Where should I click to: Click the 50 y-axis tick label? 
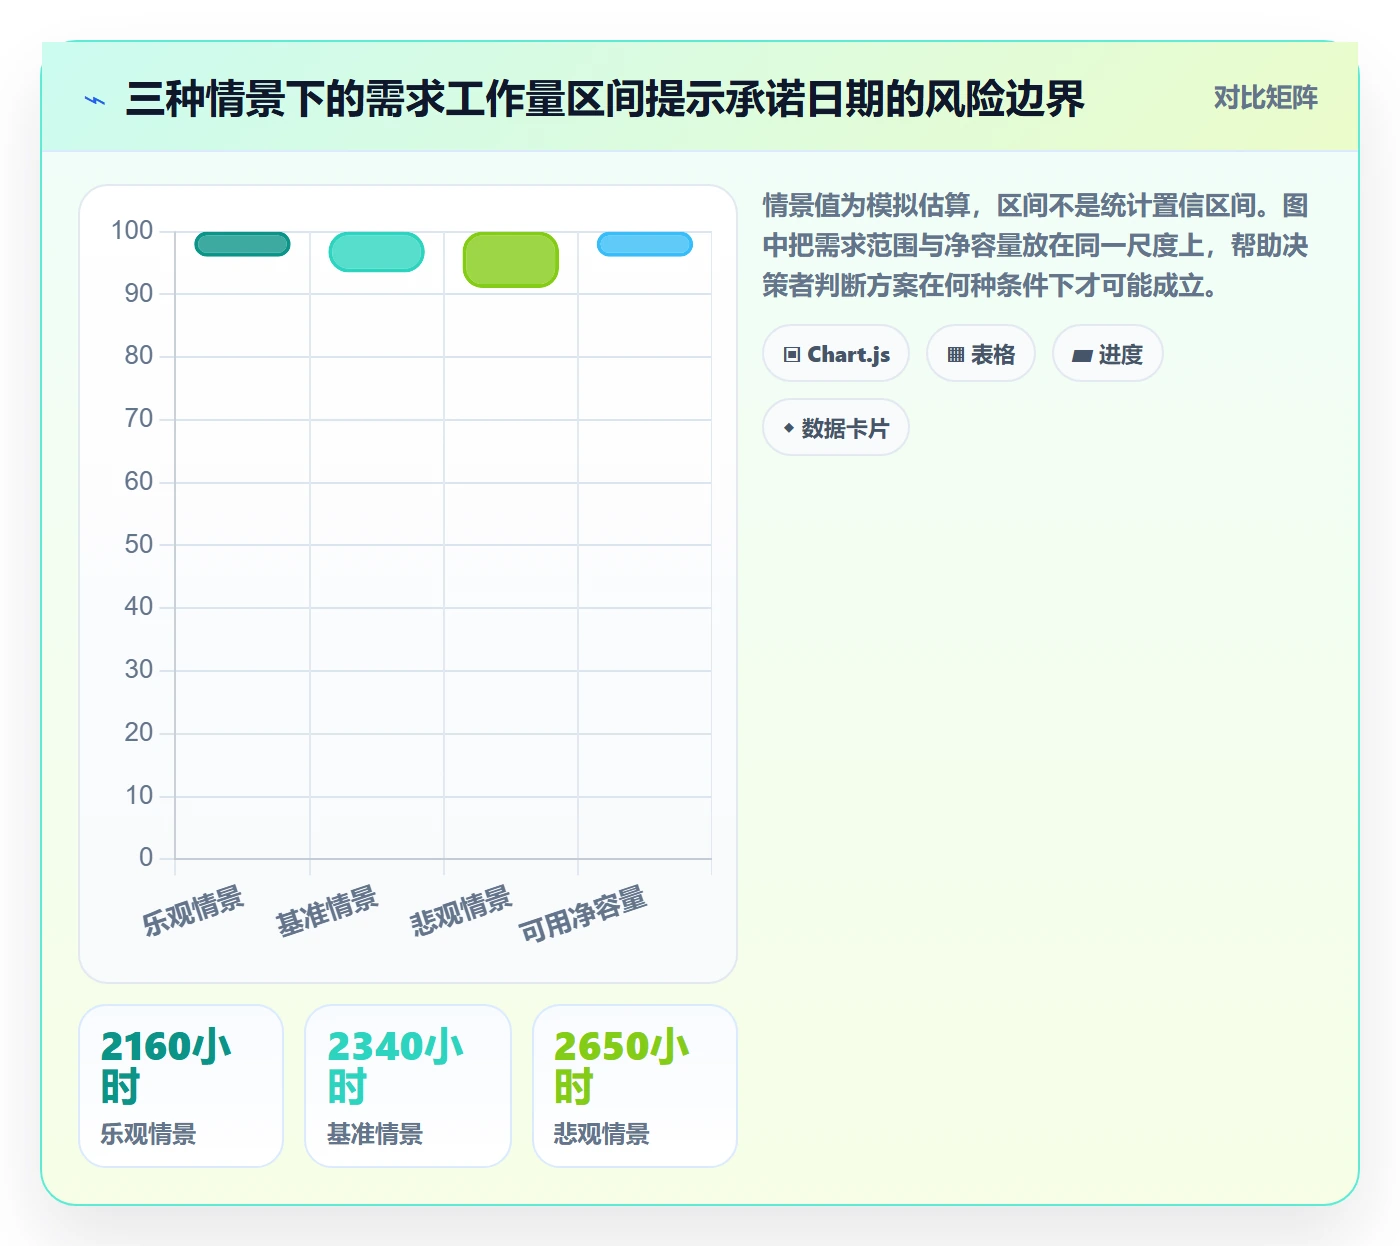(139, 544)
